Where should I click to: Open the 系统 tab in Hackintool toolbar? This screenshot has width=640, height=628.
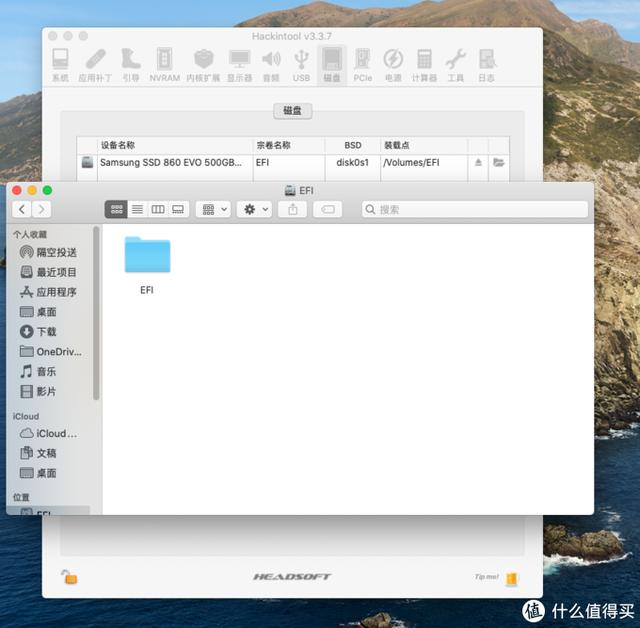click(x=60, y=65)
